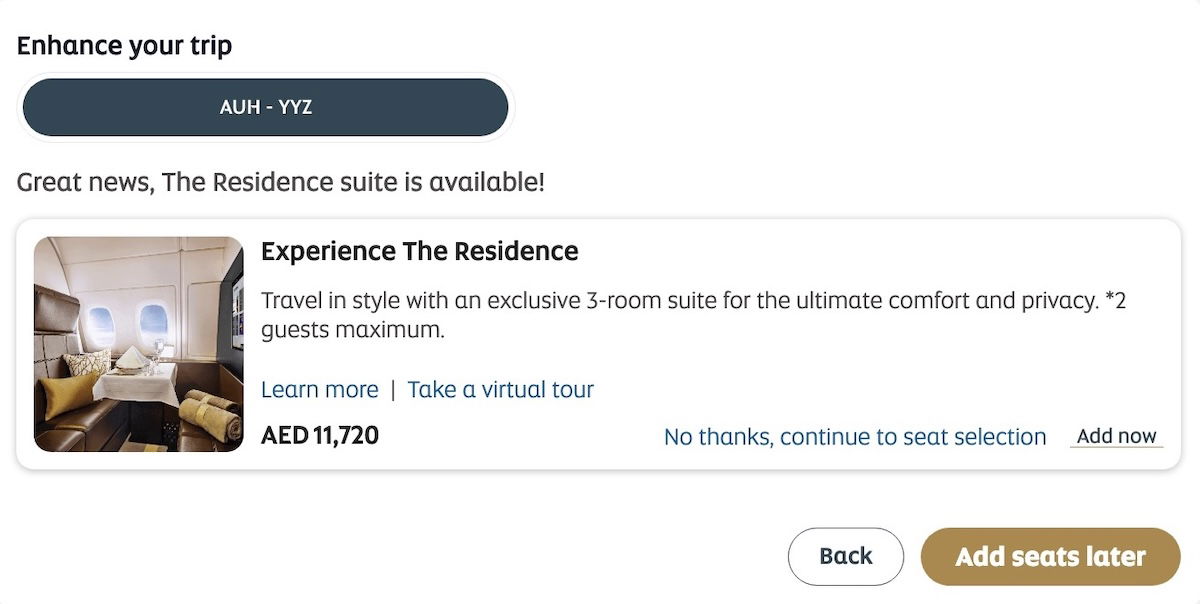Go to previous step with Back button

846,556
